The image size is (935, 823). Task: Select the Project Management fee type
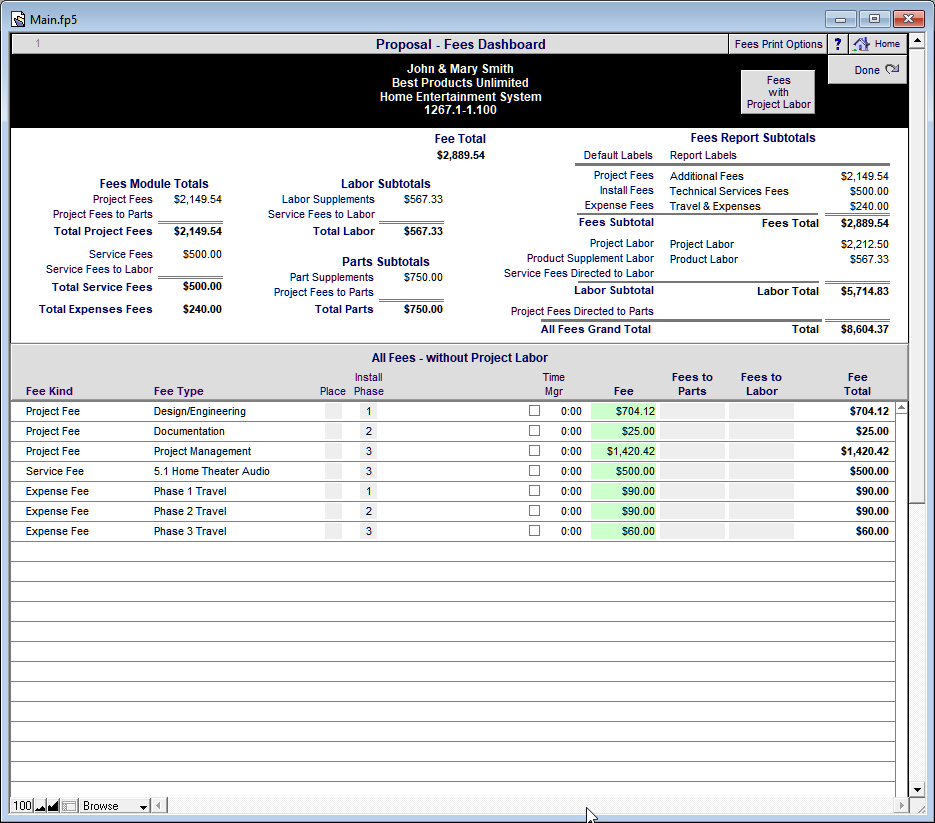click(202, 451)
